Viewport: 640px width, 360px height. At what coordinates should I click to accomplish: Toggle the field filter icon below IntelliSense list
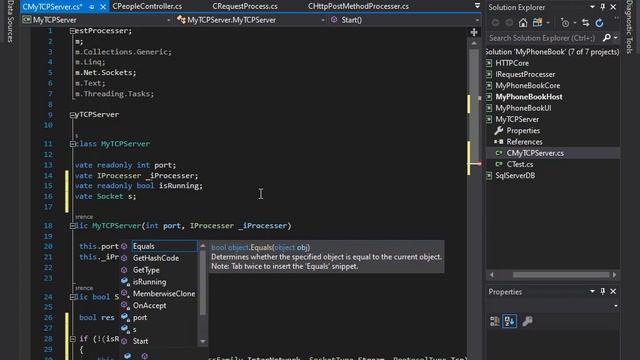pyautogui.click(x=128, y=356)
